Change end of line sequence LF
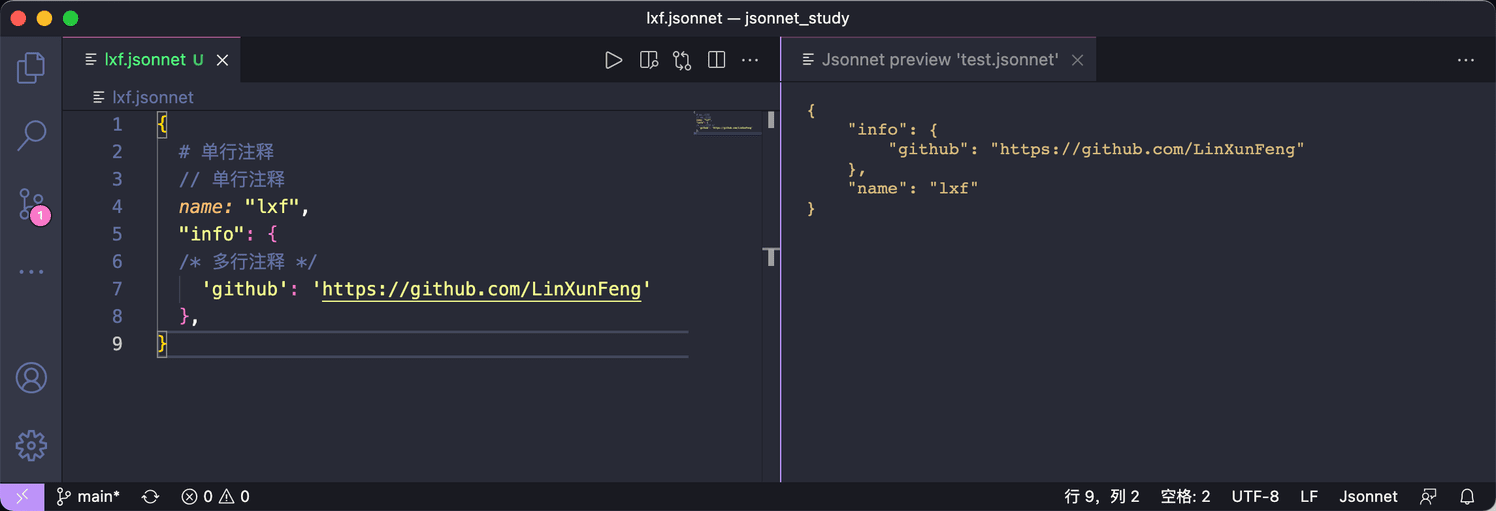This screenshot has width=1496, height=511. point(1309,496)
